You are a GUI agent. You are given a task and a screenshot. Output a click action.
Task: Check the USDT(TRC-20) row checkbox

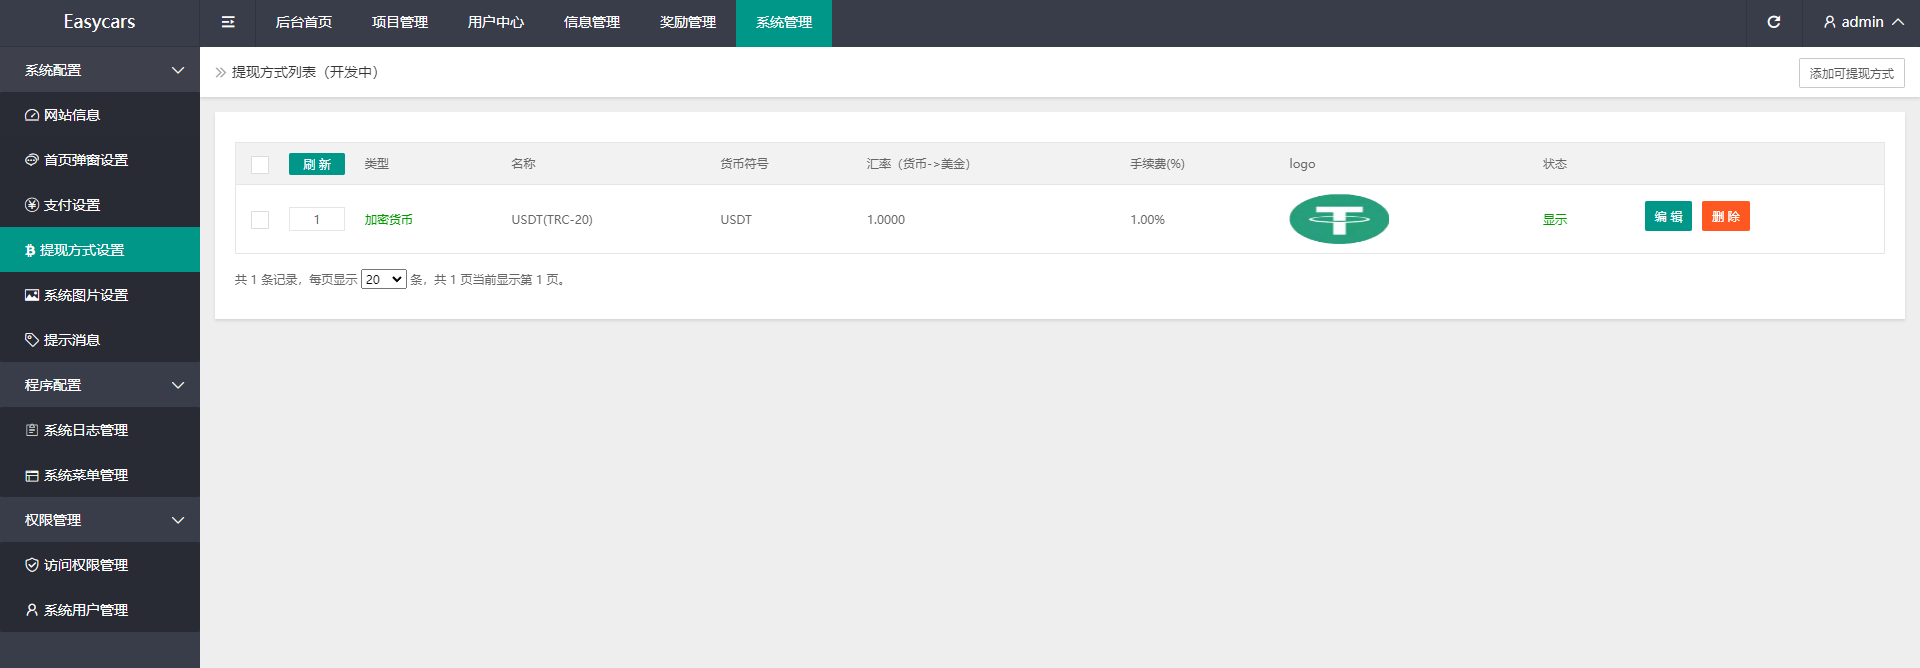[x=260, y=220]
